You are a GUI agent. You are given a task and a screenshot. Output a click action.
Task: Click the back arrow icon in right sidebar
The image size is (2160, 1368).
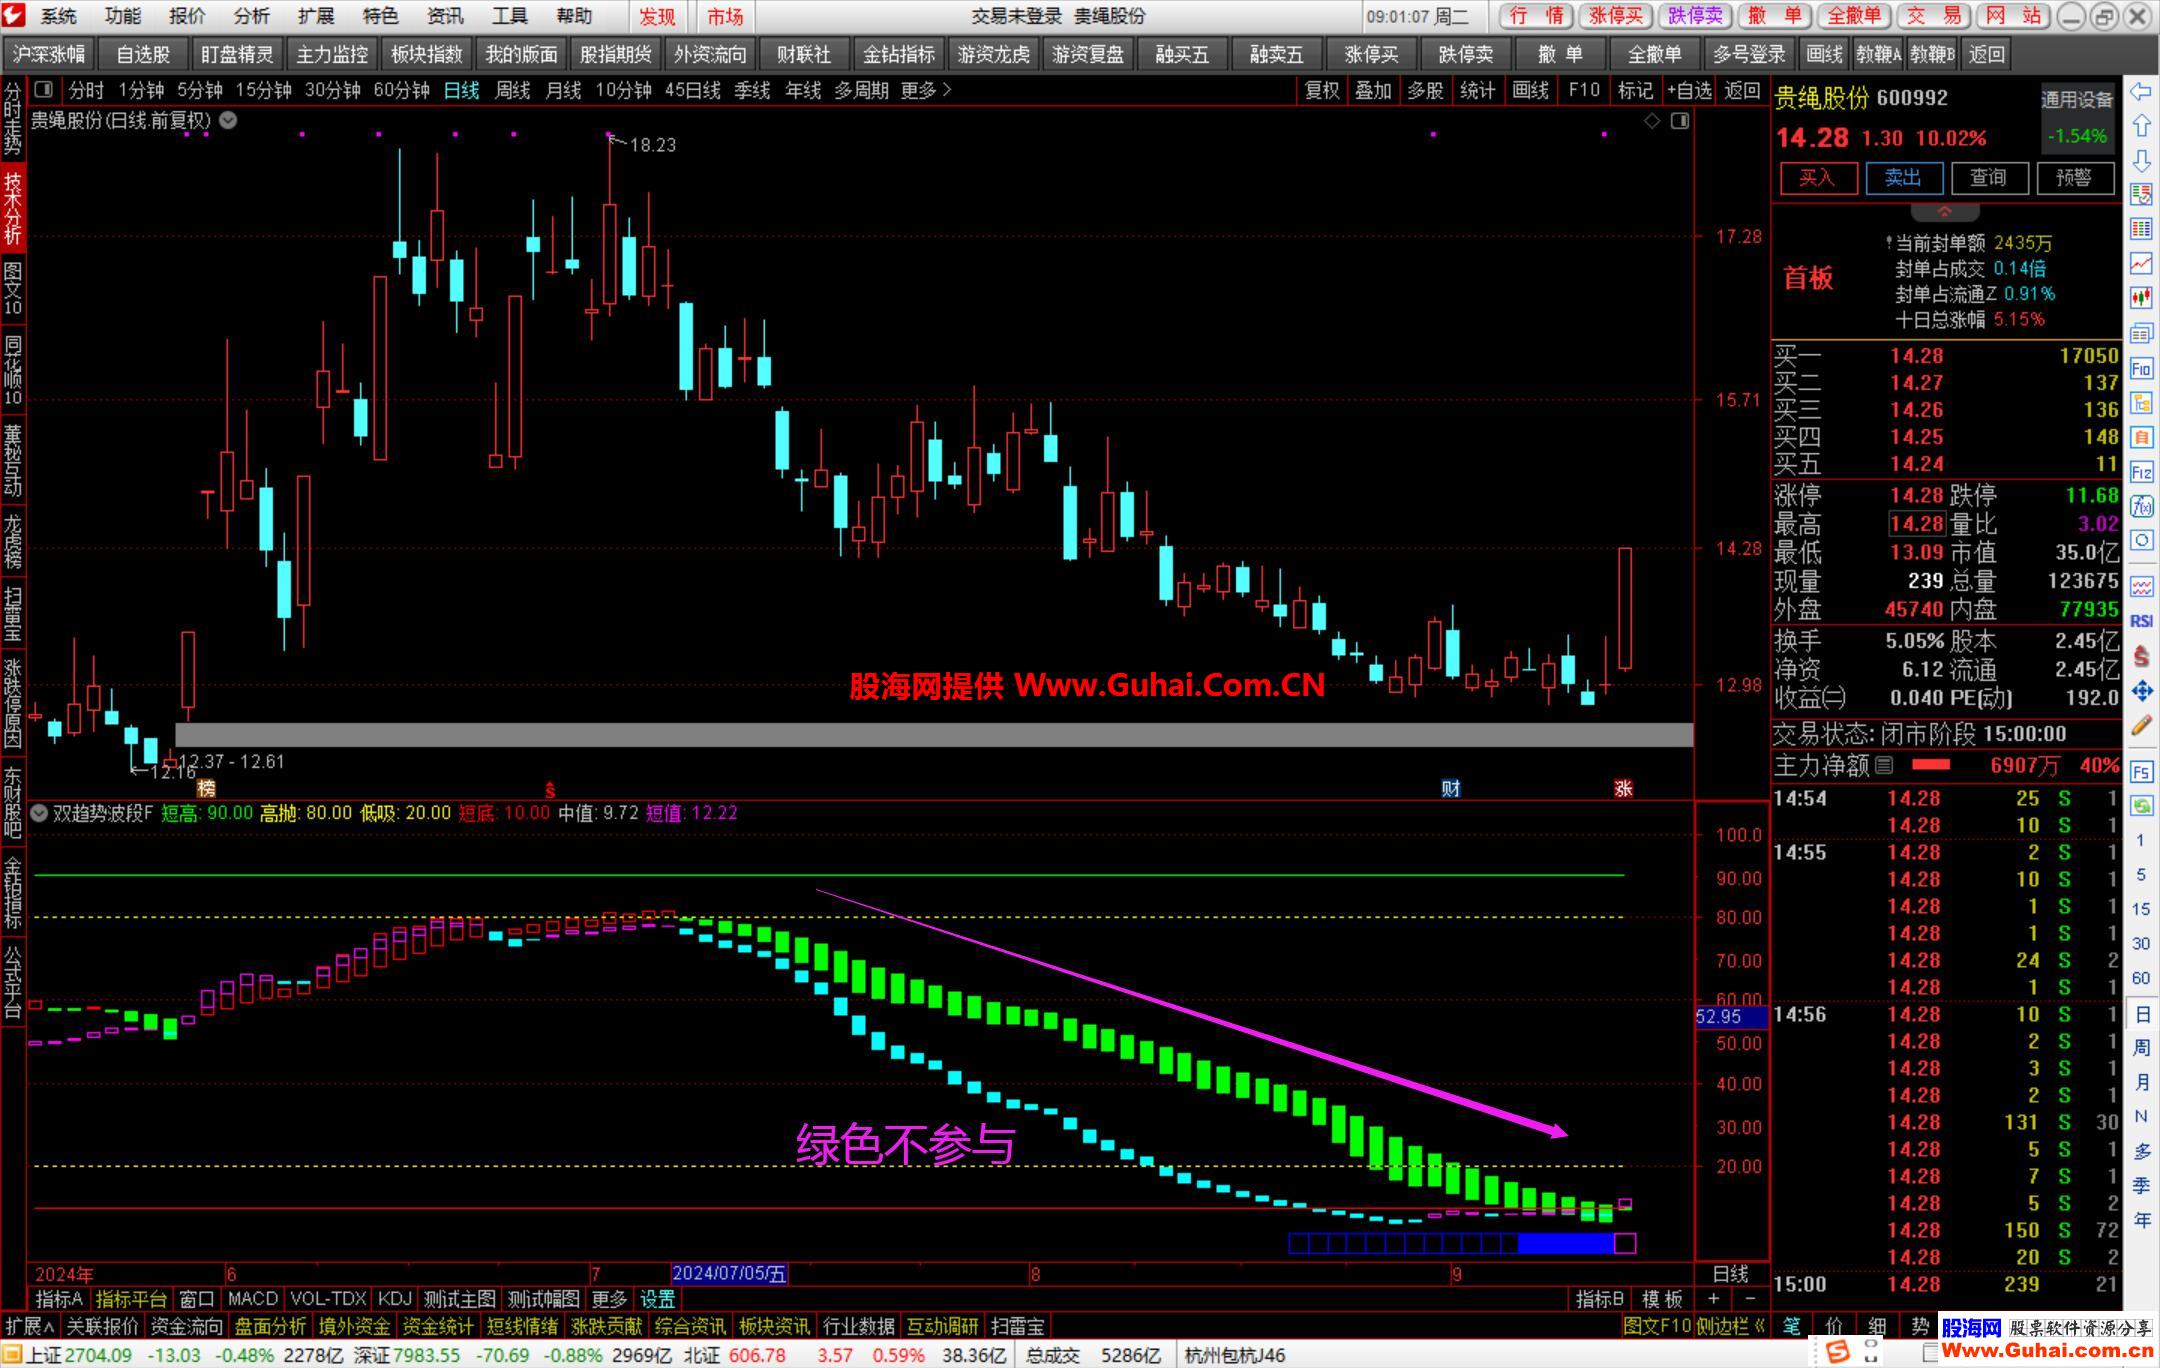[2141, 91]
